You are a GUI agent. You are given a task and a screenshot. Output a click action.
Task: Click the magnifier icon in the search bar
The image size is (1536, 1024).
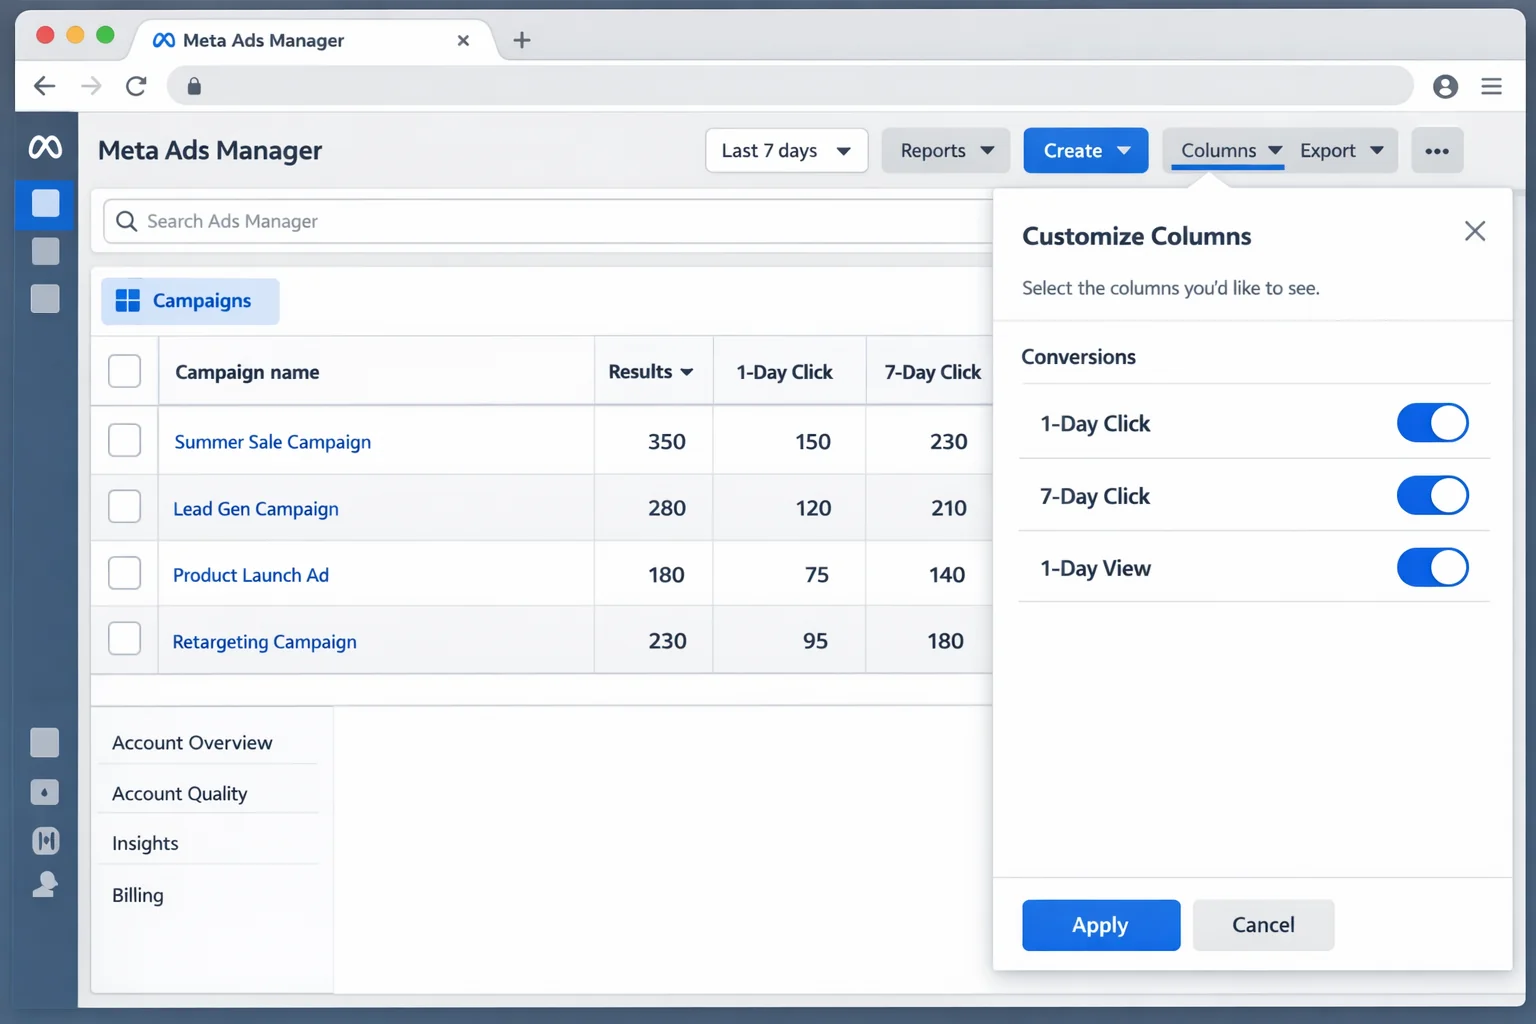pos(126,221)
